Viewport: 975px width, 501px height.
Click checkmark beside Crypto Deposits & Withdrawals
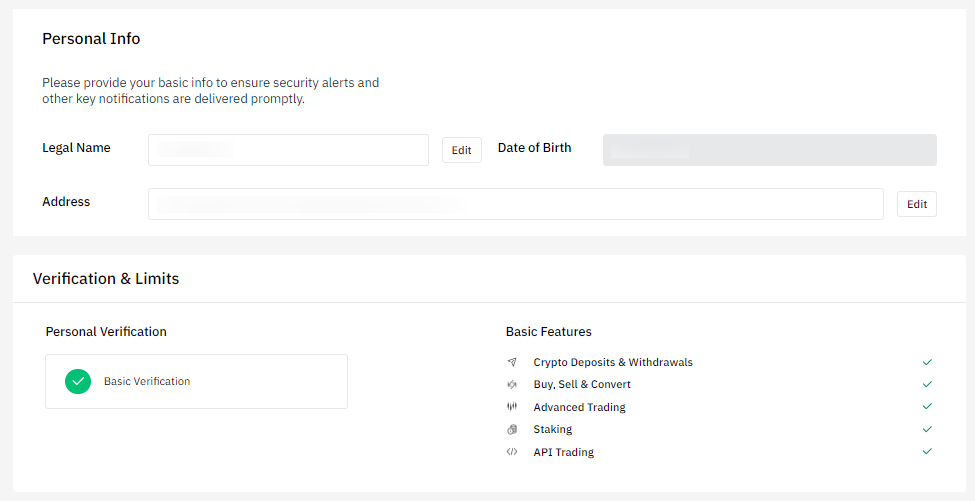tap(927, 362)
